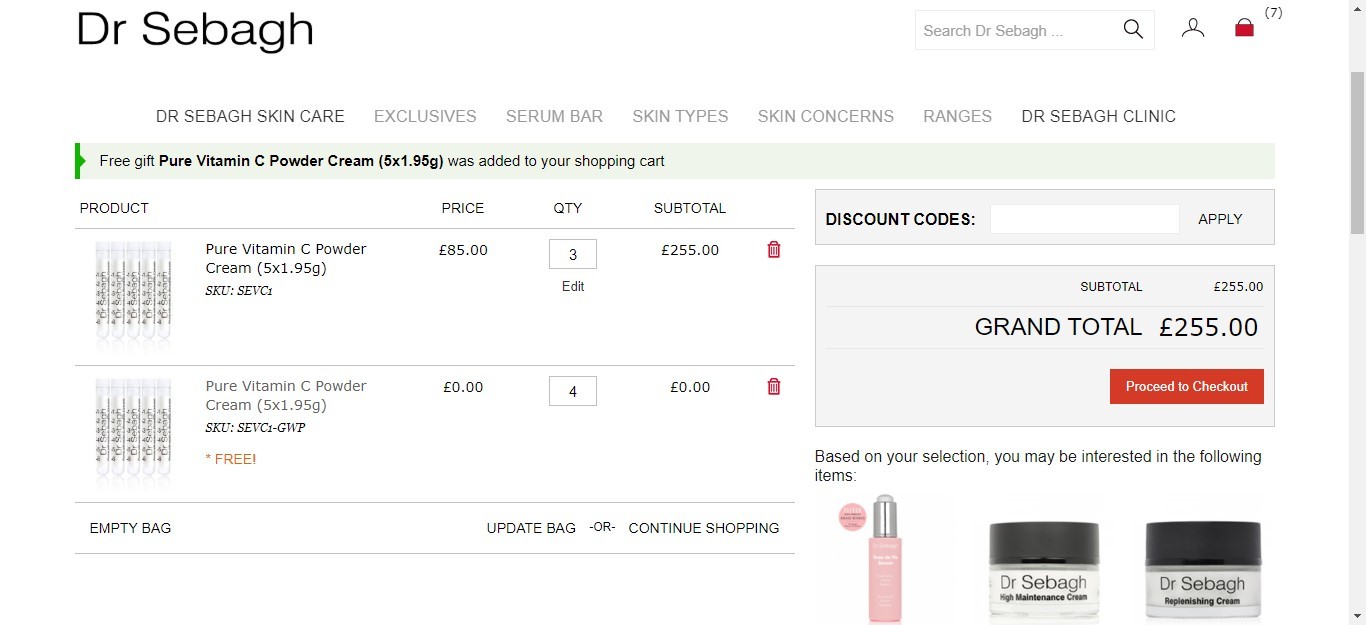This screenshot has width=1366, height=625.
Task: Open the Ranges menu
Action: tap(958, 116)
